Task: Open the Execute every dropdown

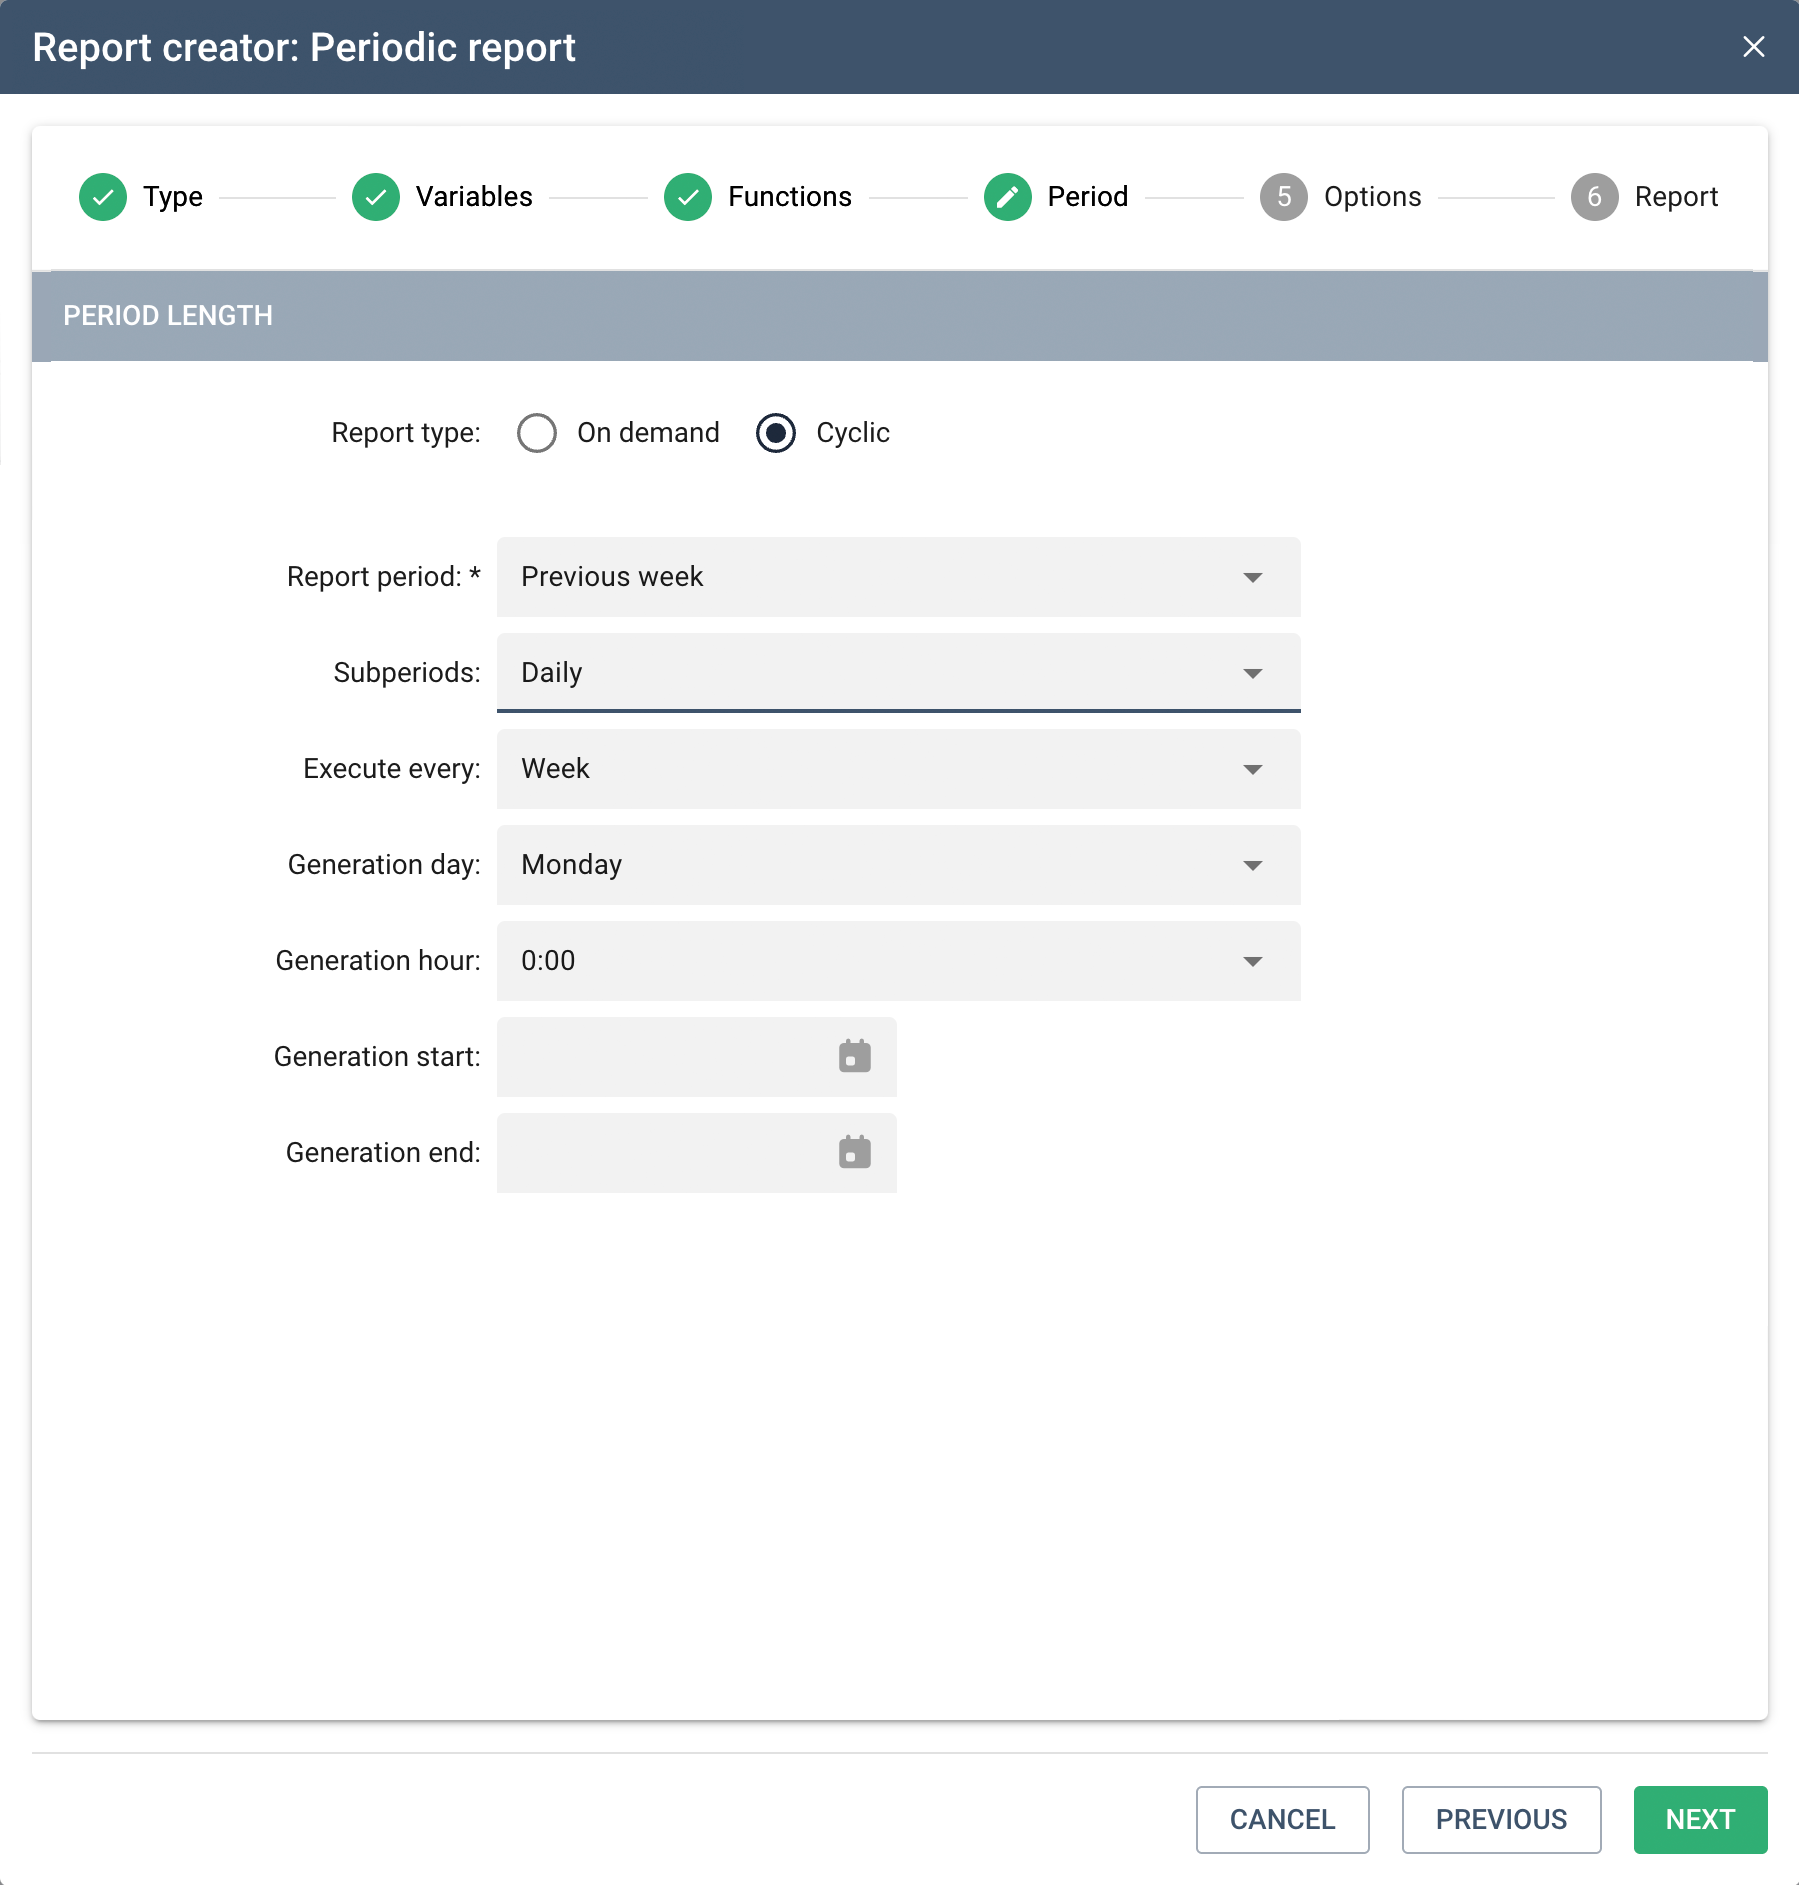Action: [899, 769]
